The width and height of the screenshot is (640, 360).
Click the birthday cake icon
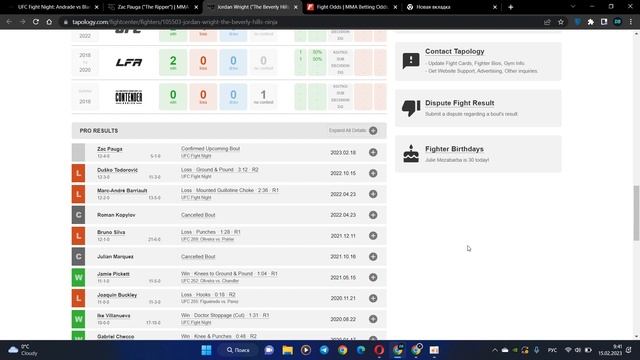click(x=411, y=154)
